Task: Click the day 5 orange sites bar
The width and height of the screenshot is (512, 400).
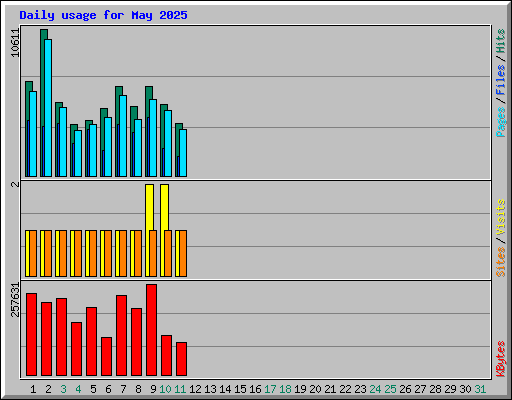Action: coord(93,253)
